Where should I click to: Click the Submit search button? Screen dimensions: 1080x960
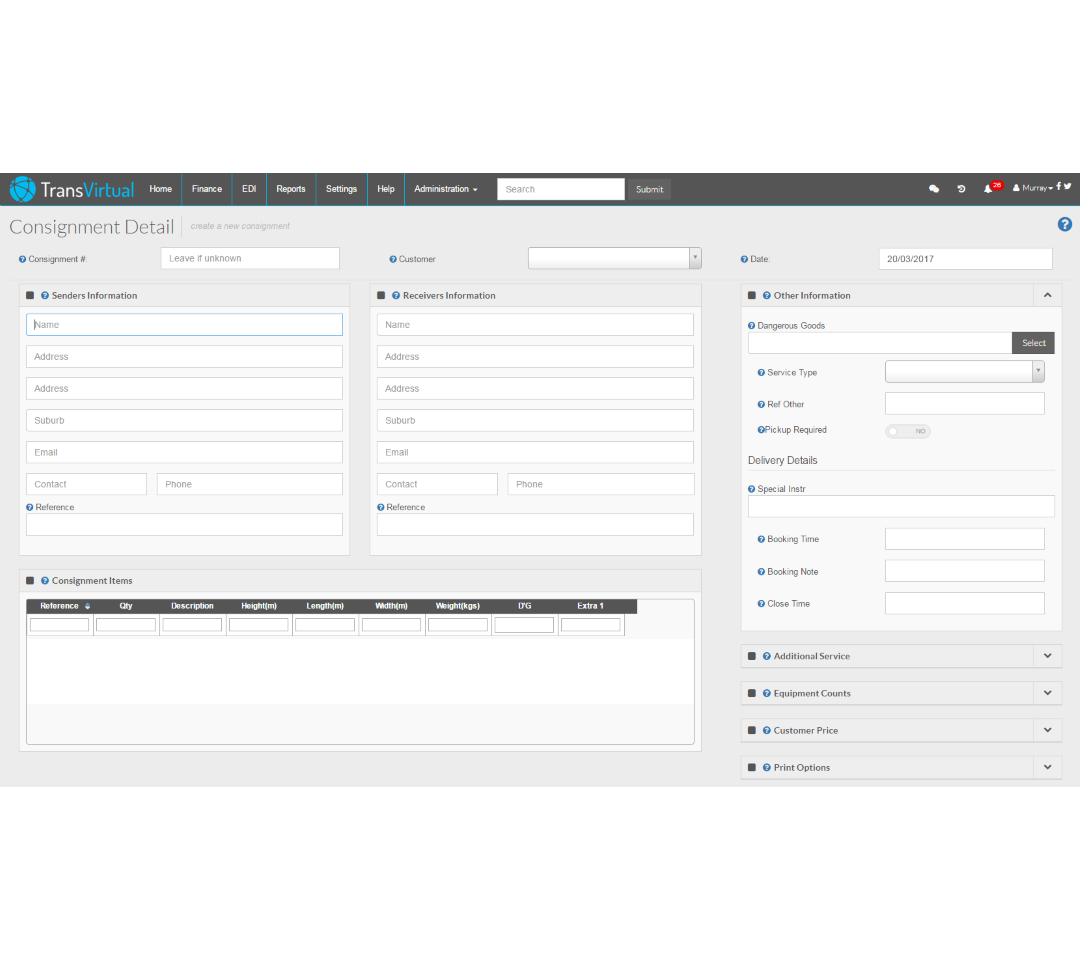click(649, 189)
